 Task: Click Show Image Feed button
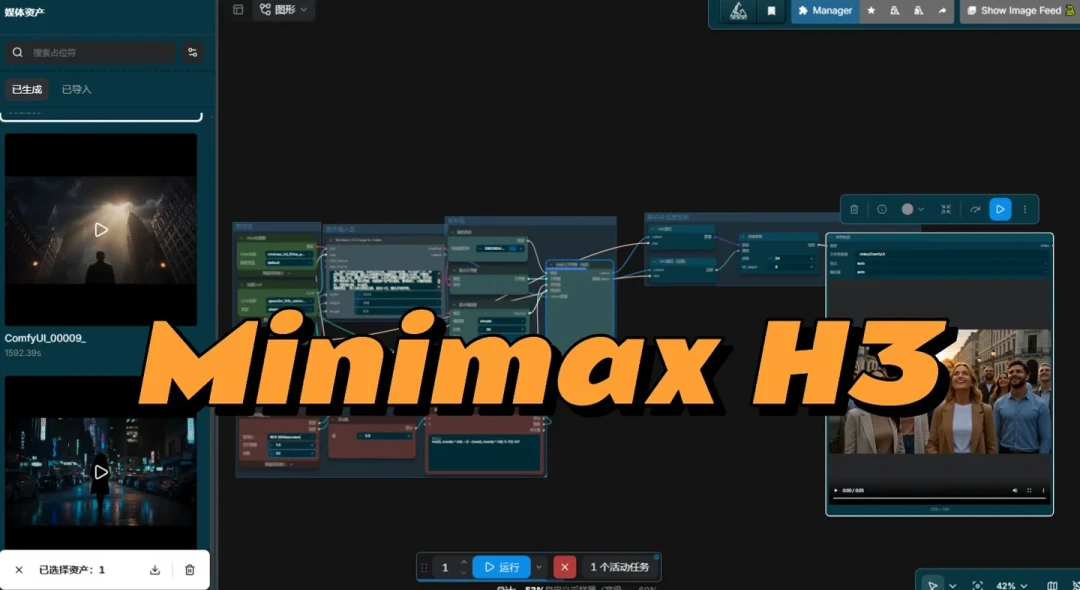[x=1020, y=11]
